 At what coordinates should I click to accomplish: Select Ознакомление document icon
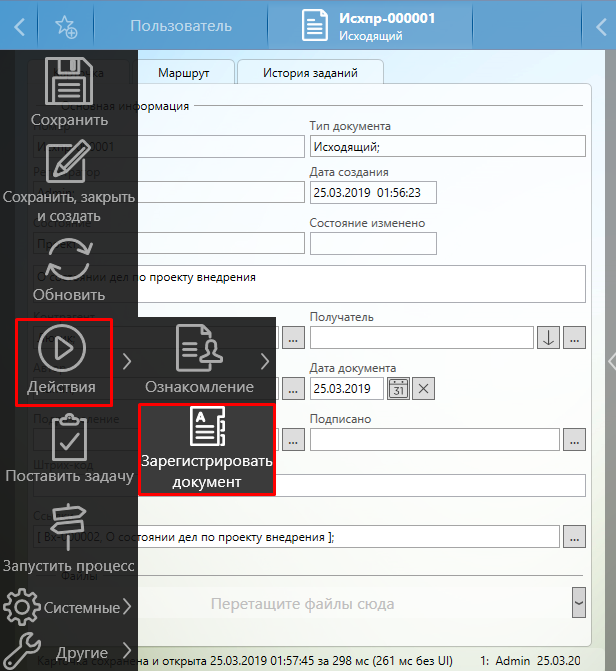tap(199, 348)
